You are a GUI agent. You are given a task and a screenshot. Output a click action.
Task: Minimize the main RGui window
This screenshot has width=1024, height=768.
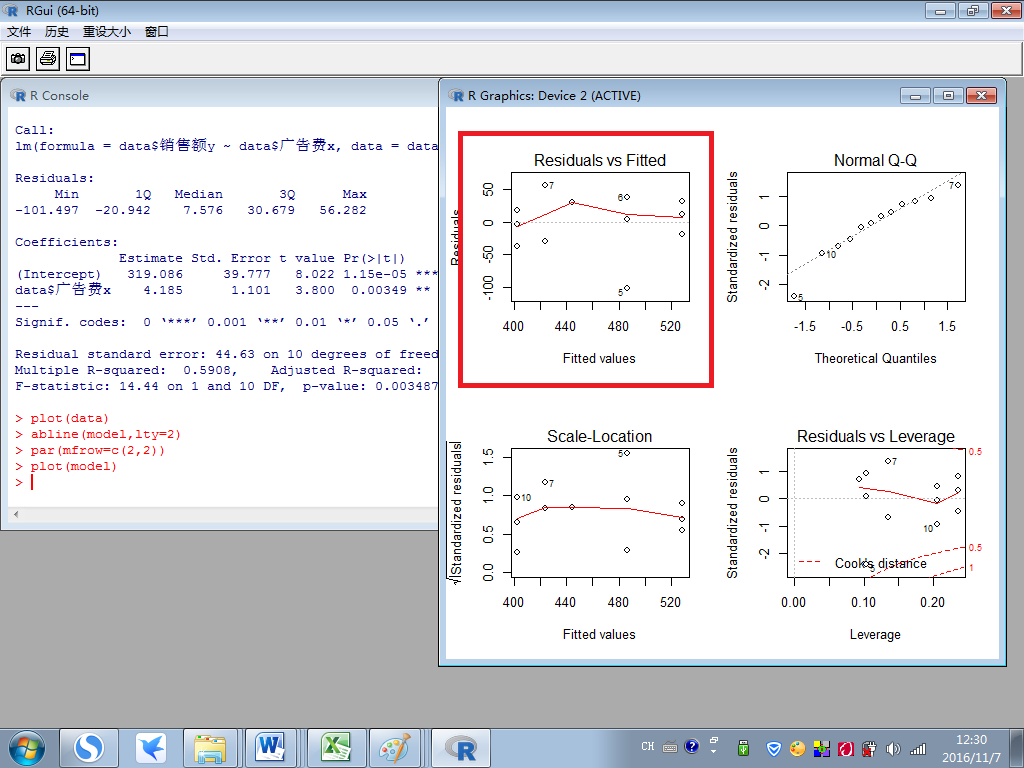(940, 10)
